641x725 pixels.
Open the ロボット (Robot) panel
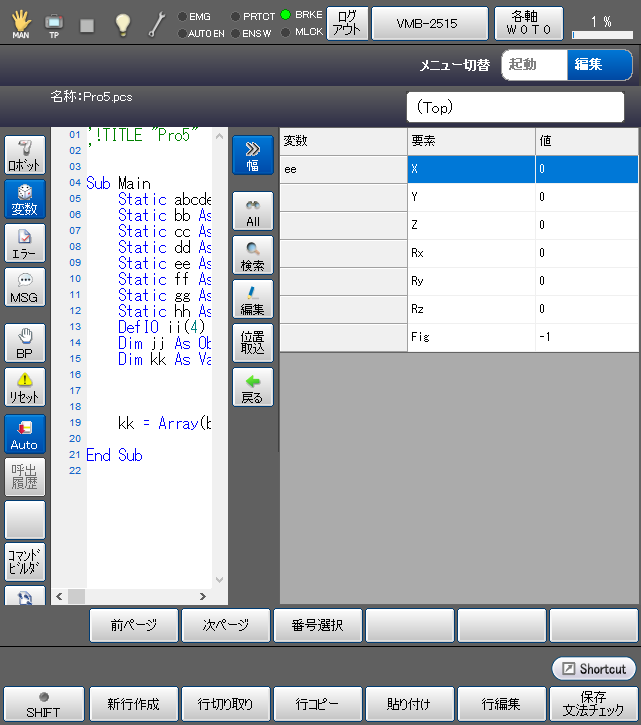pos(25,156)
